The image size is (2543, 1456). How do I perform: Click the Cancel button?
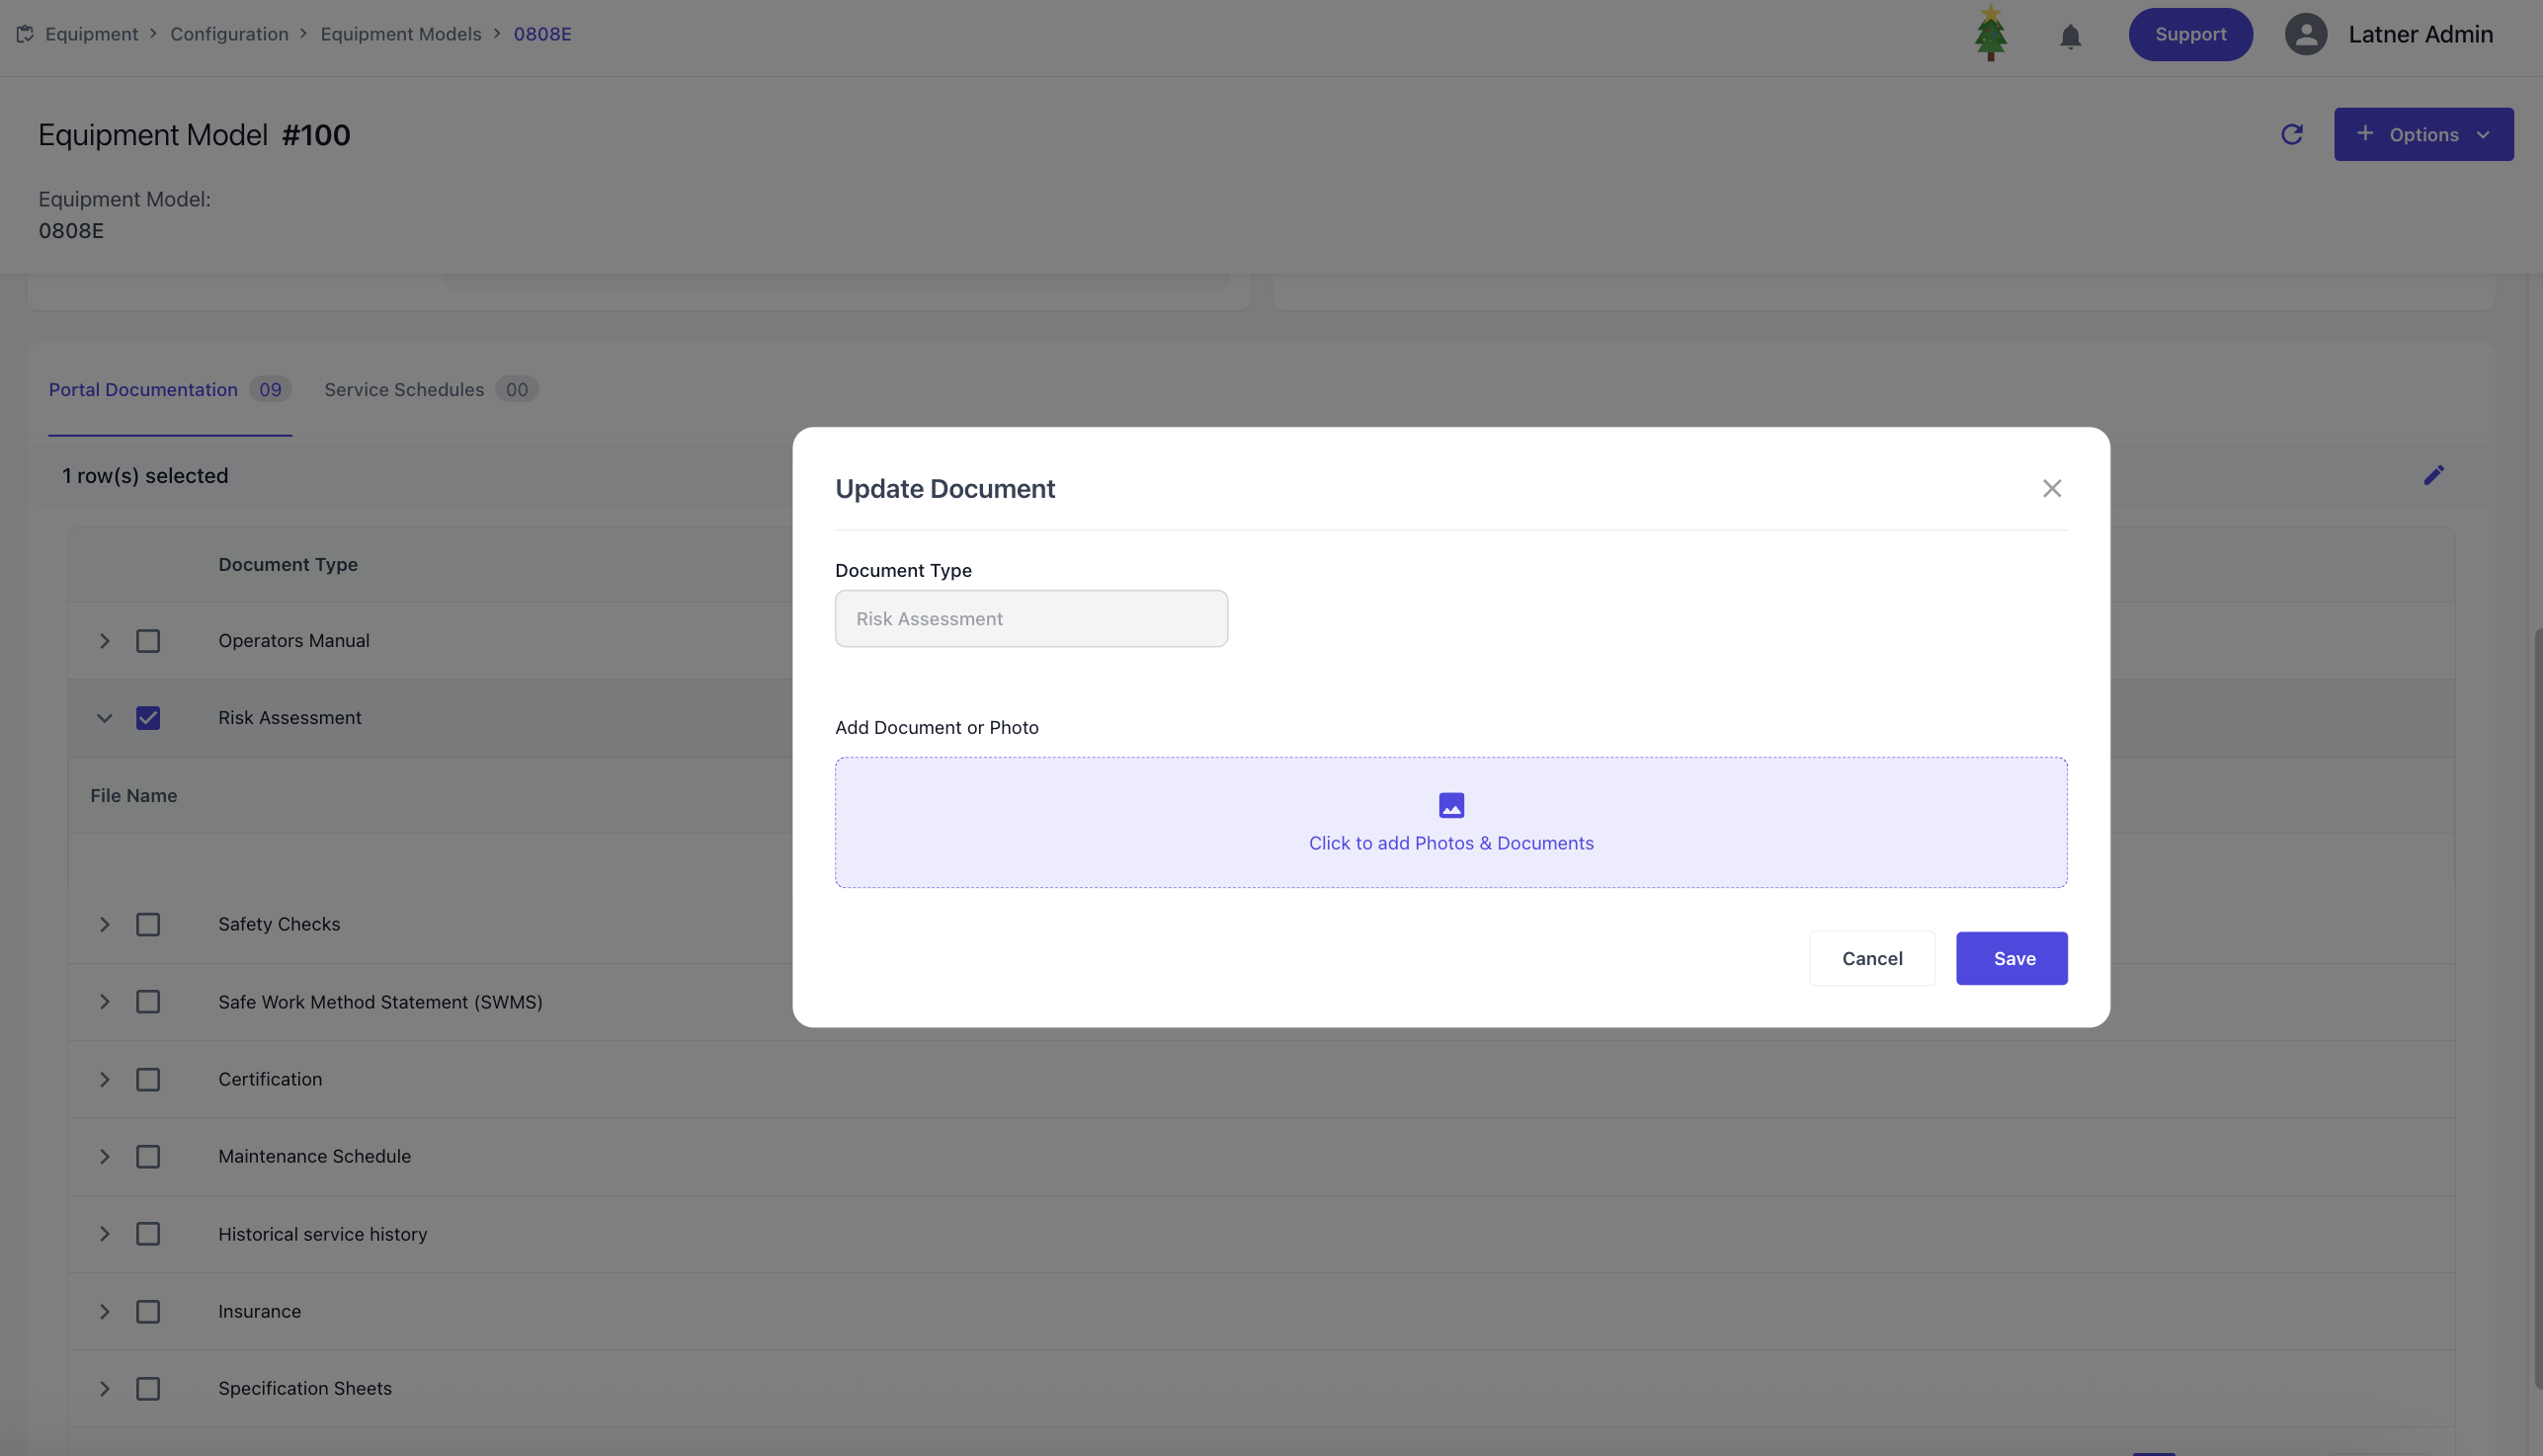click(x=1871, y=958)
